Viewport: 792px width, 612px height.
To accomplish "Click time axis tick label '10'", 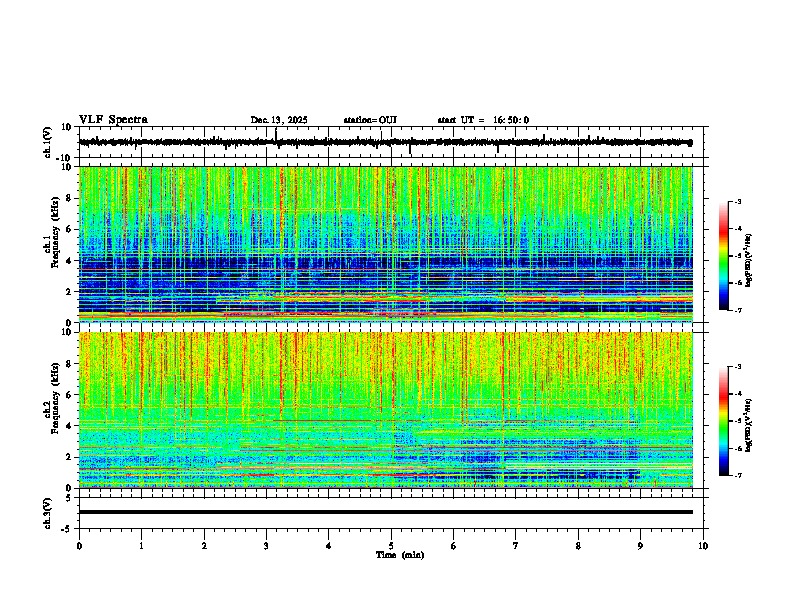I will 703,546.
